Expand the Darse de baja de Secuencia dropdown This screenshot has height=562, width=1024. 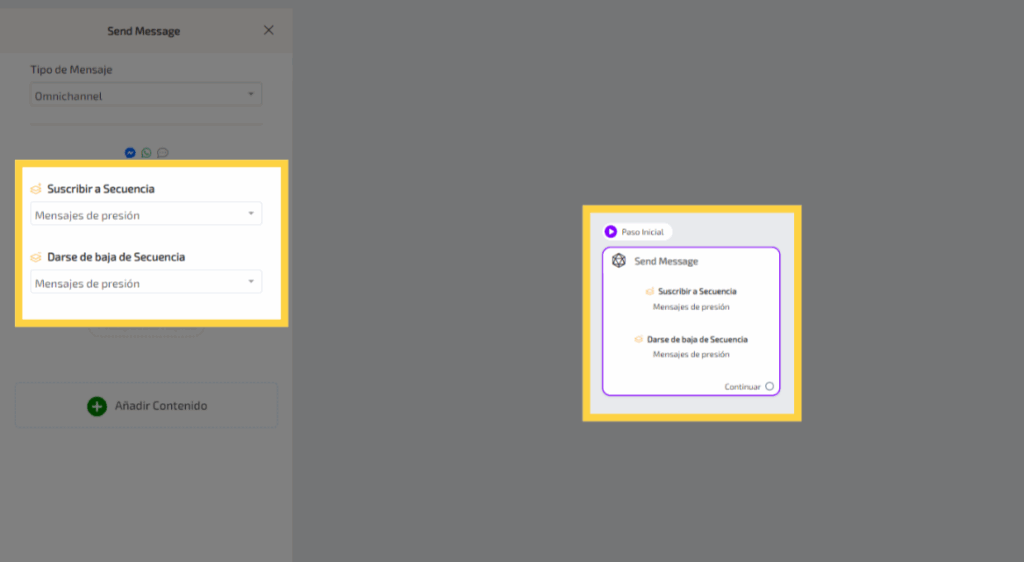[146, 283]
